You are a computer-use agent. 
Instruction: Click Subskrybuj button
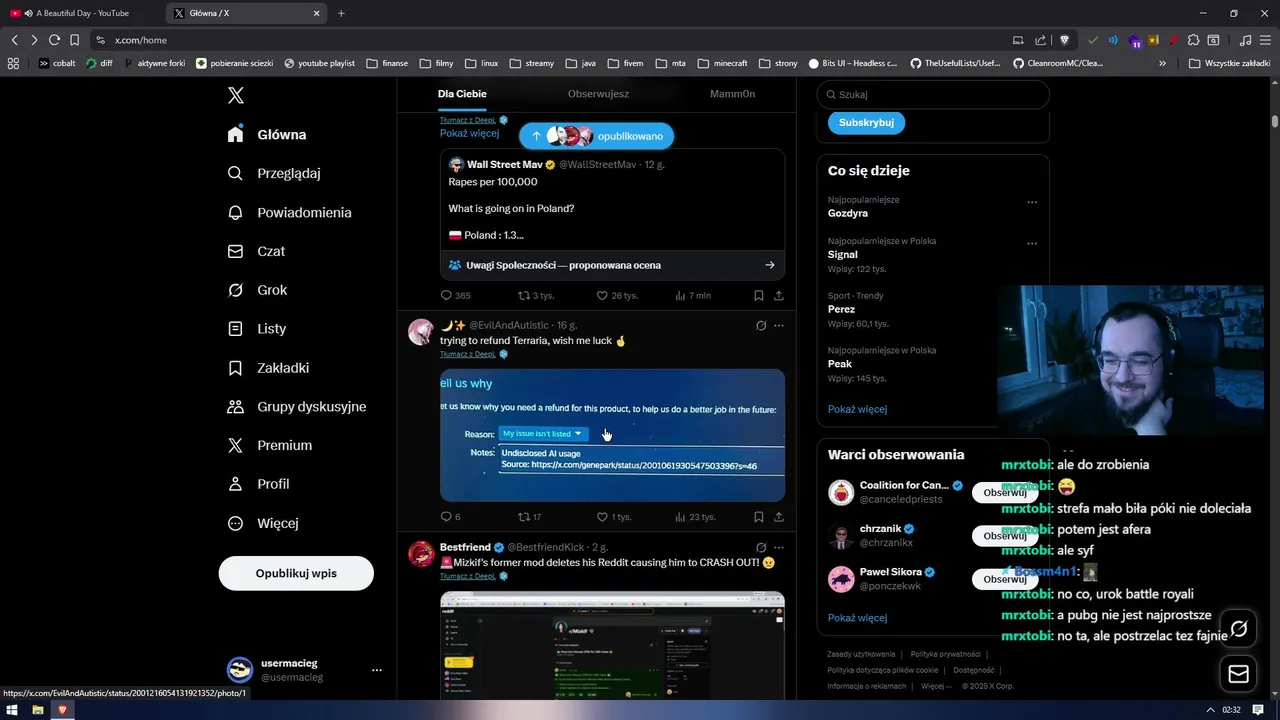866,122
